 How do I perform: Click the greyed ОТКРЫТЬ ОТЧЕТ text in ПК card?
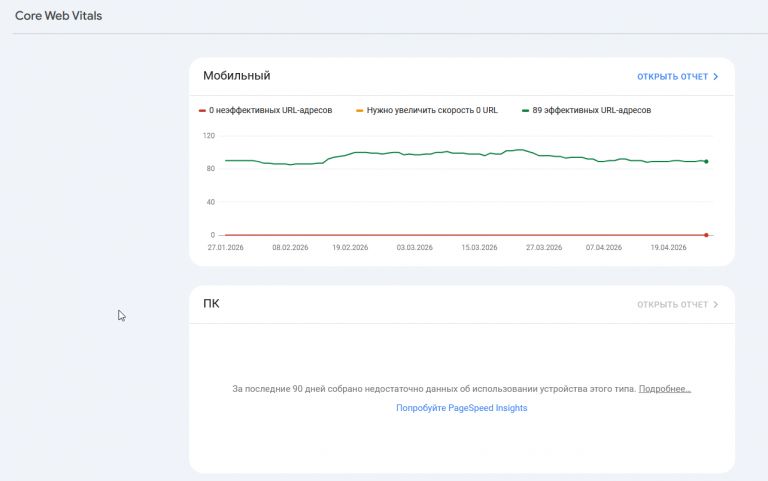tap(672, 304)
